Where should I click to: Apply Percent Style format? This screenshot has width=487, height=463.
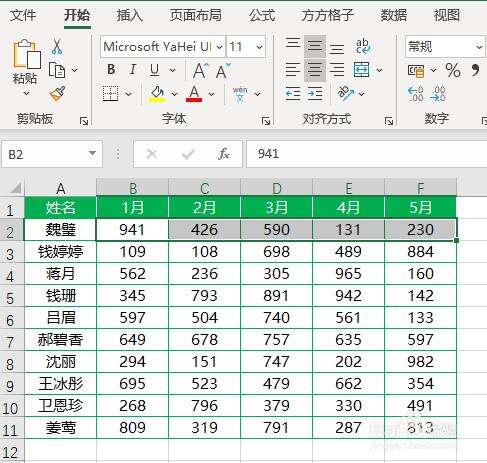pyautogui.click(x=453, y=70)
